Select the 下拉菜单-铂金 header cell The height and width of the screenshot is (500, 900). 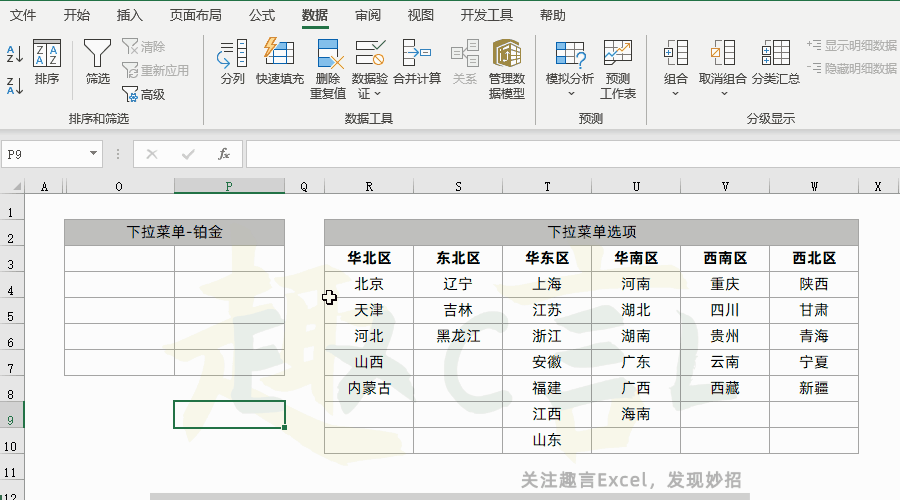[x=174, y=232]
